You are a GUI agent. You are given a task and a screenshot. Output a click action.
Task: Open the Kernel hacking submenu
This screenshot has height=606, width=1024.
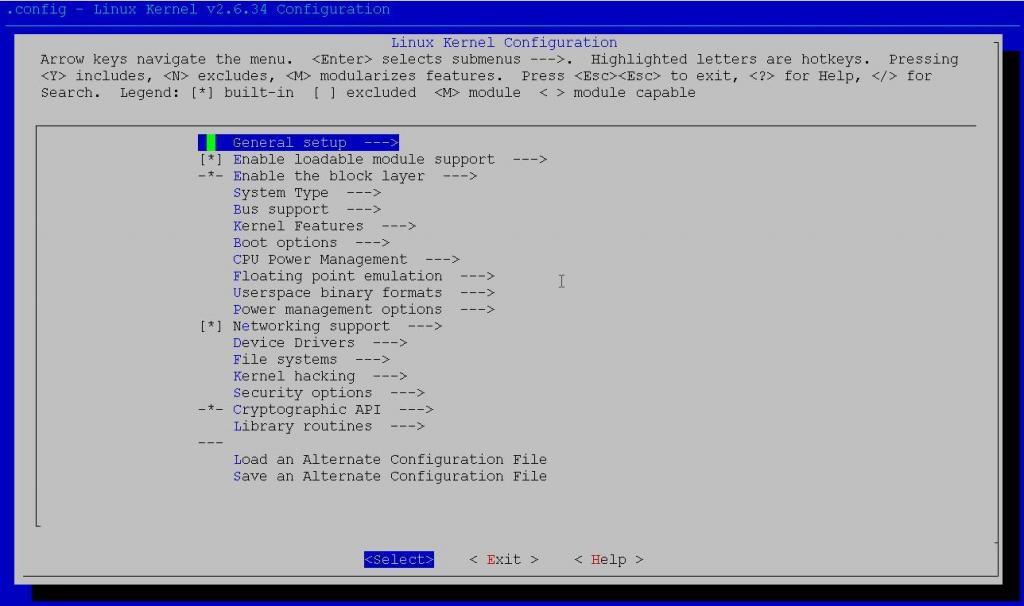point(320,376)
